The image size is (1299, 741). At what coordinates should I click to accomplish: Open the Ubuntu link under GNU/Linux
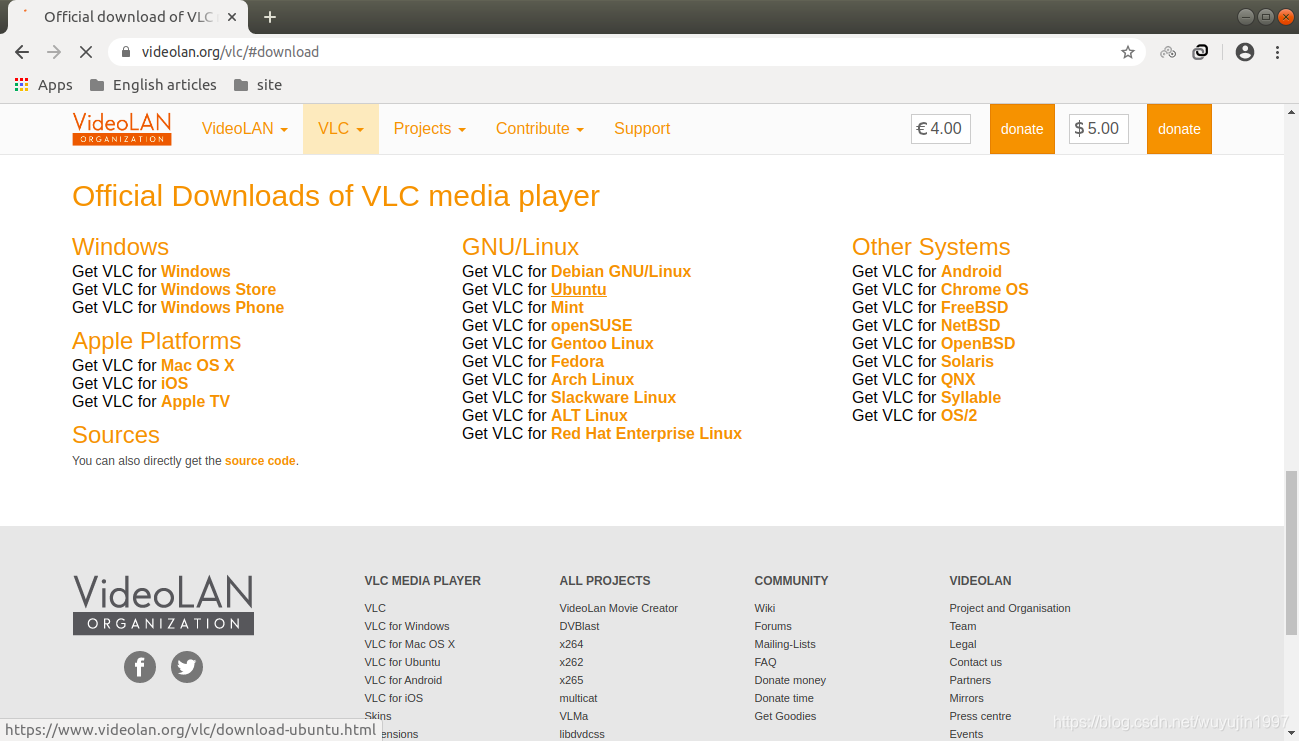tap(579, 290)
